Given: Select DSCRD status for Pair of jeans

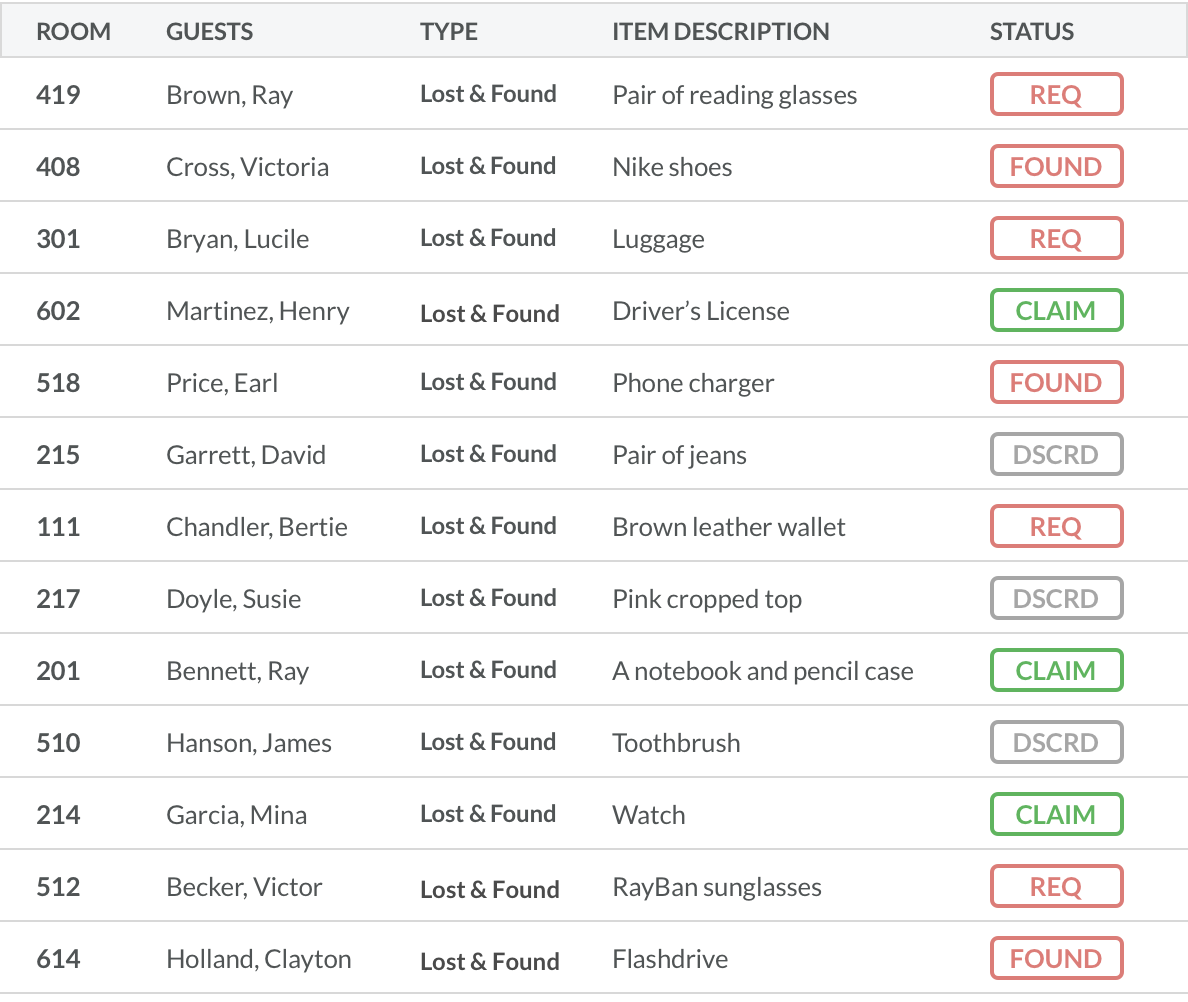Looking at the screenshot, I should click(x=1056, y=455).
